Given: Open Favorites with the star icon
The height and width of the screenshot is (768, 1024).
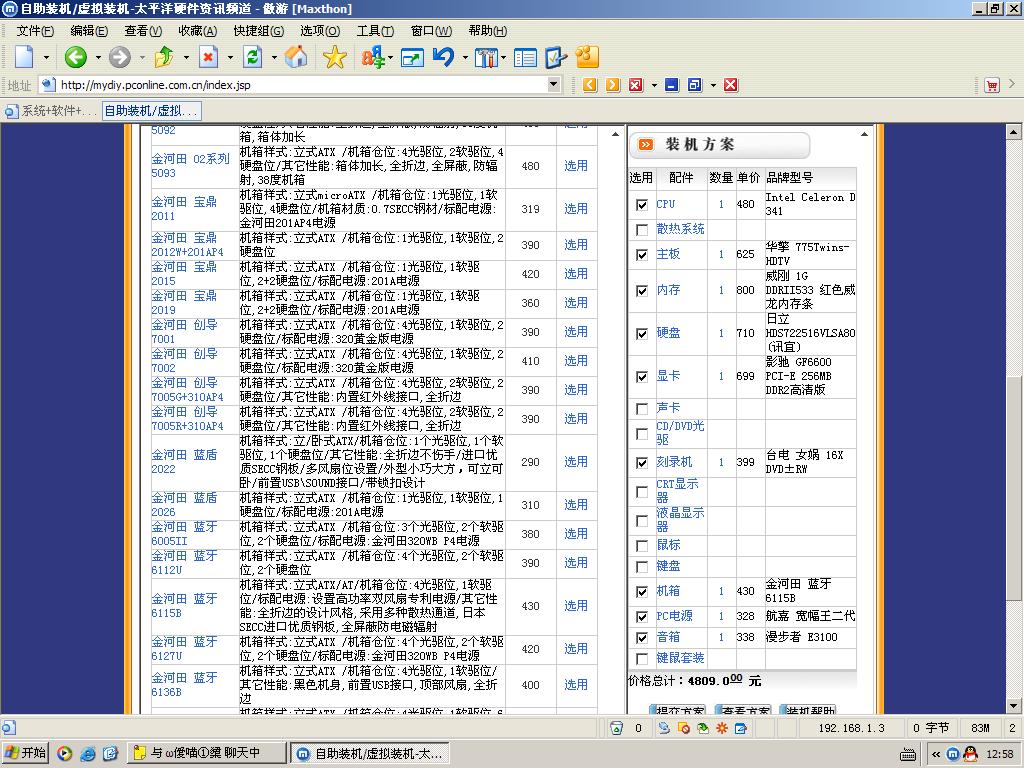Looking at the screenshot, I should coord(334,58).
